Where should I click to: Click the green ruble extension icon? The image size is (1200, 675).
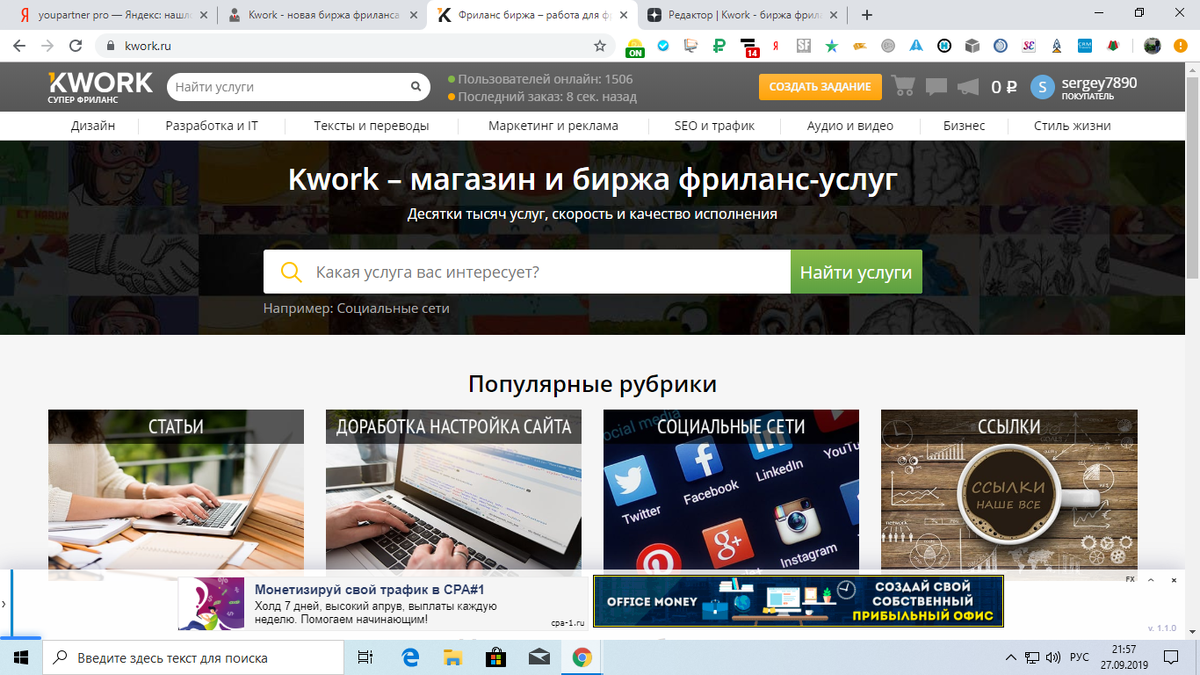[719, 46]
